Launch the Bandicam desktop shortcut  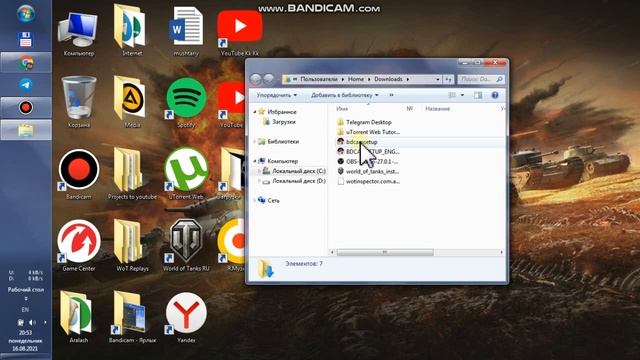pyautogui.click(x=78, y=173)
